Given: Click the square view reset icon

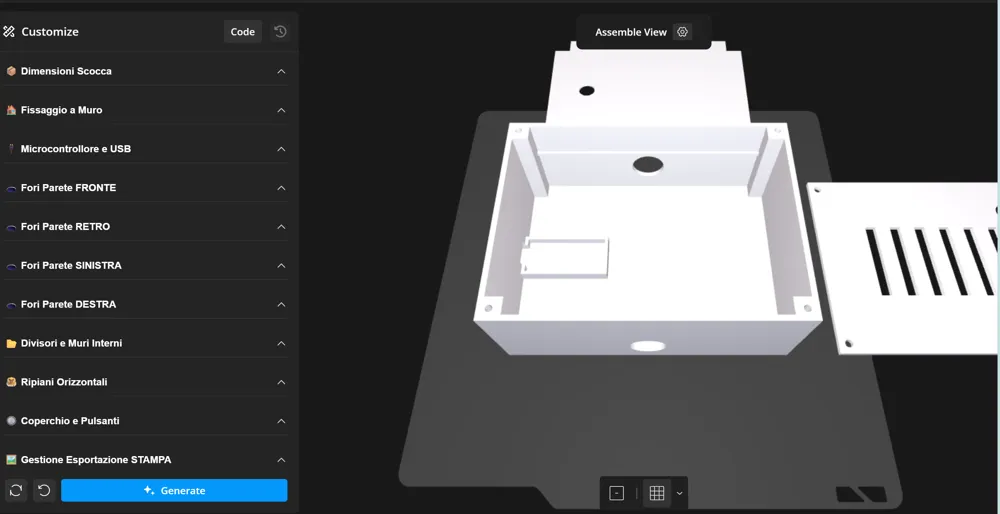Looking at the screenshot, I should coord(617,493).
